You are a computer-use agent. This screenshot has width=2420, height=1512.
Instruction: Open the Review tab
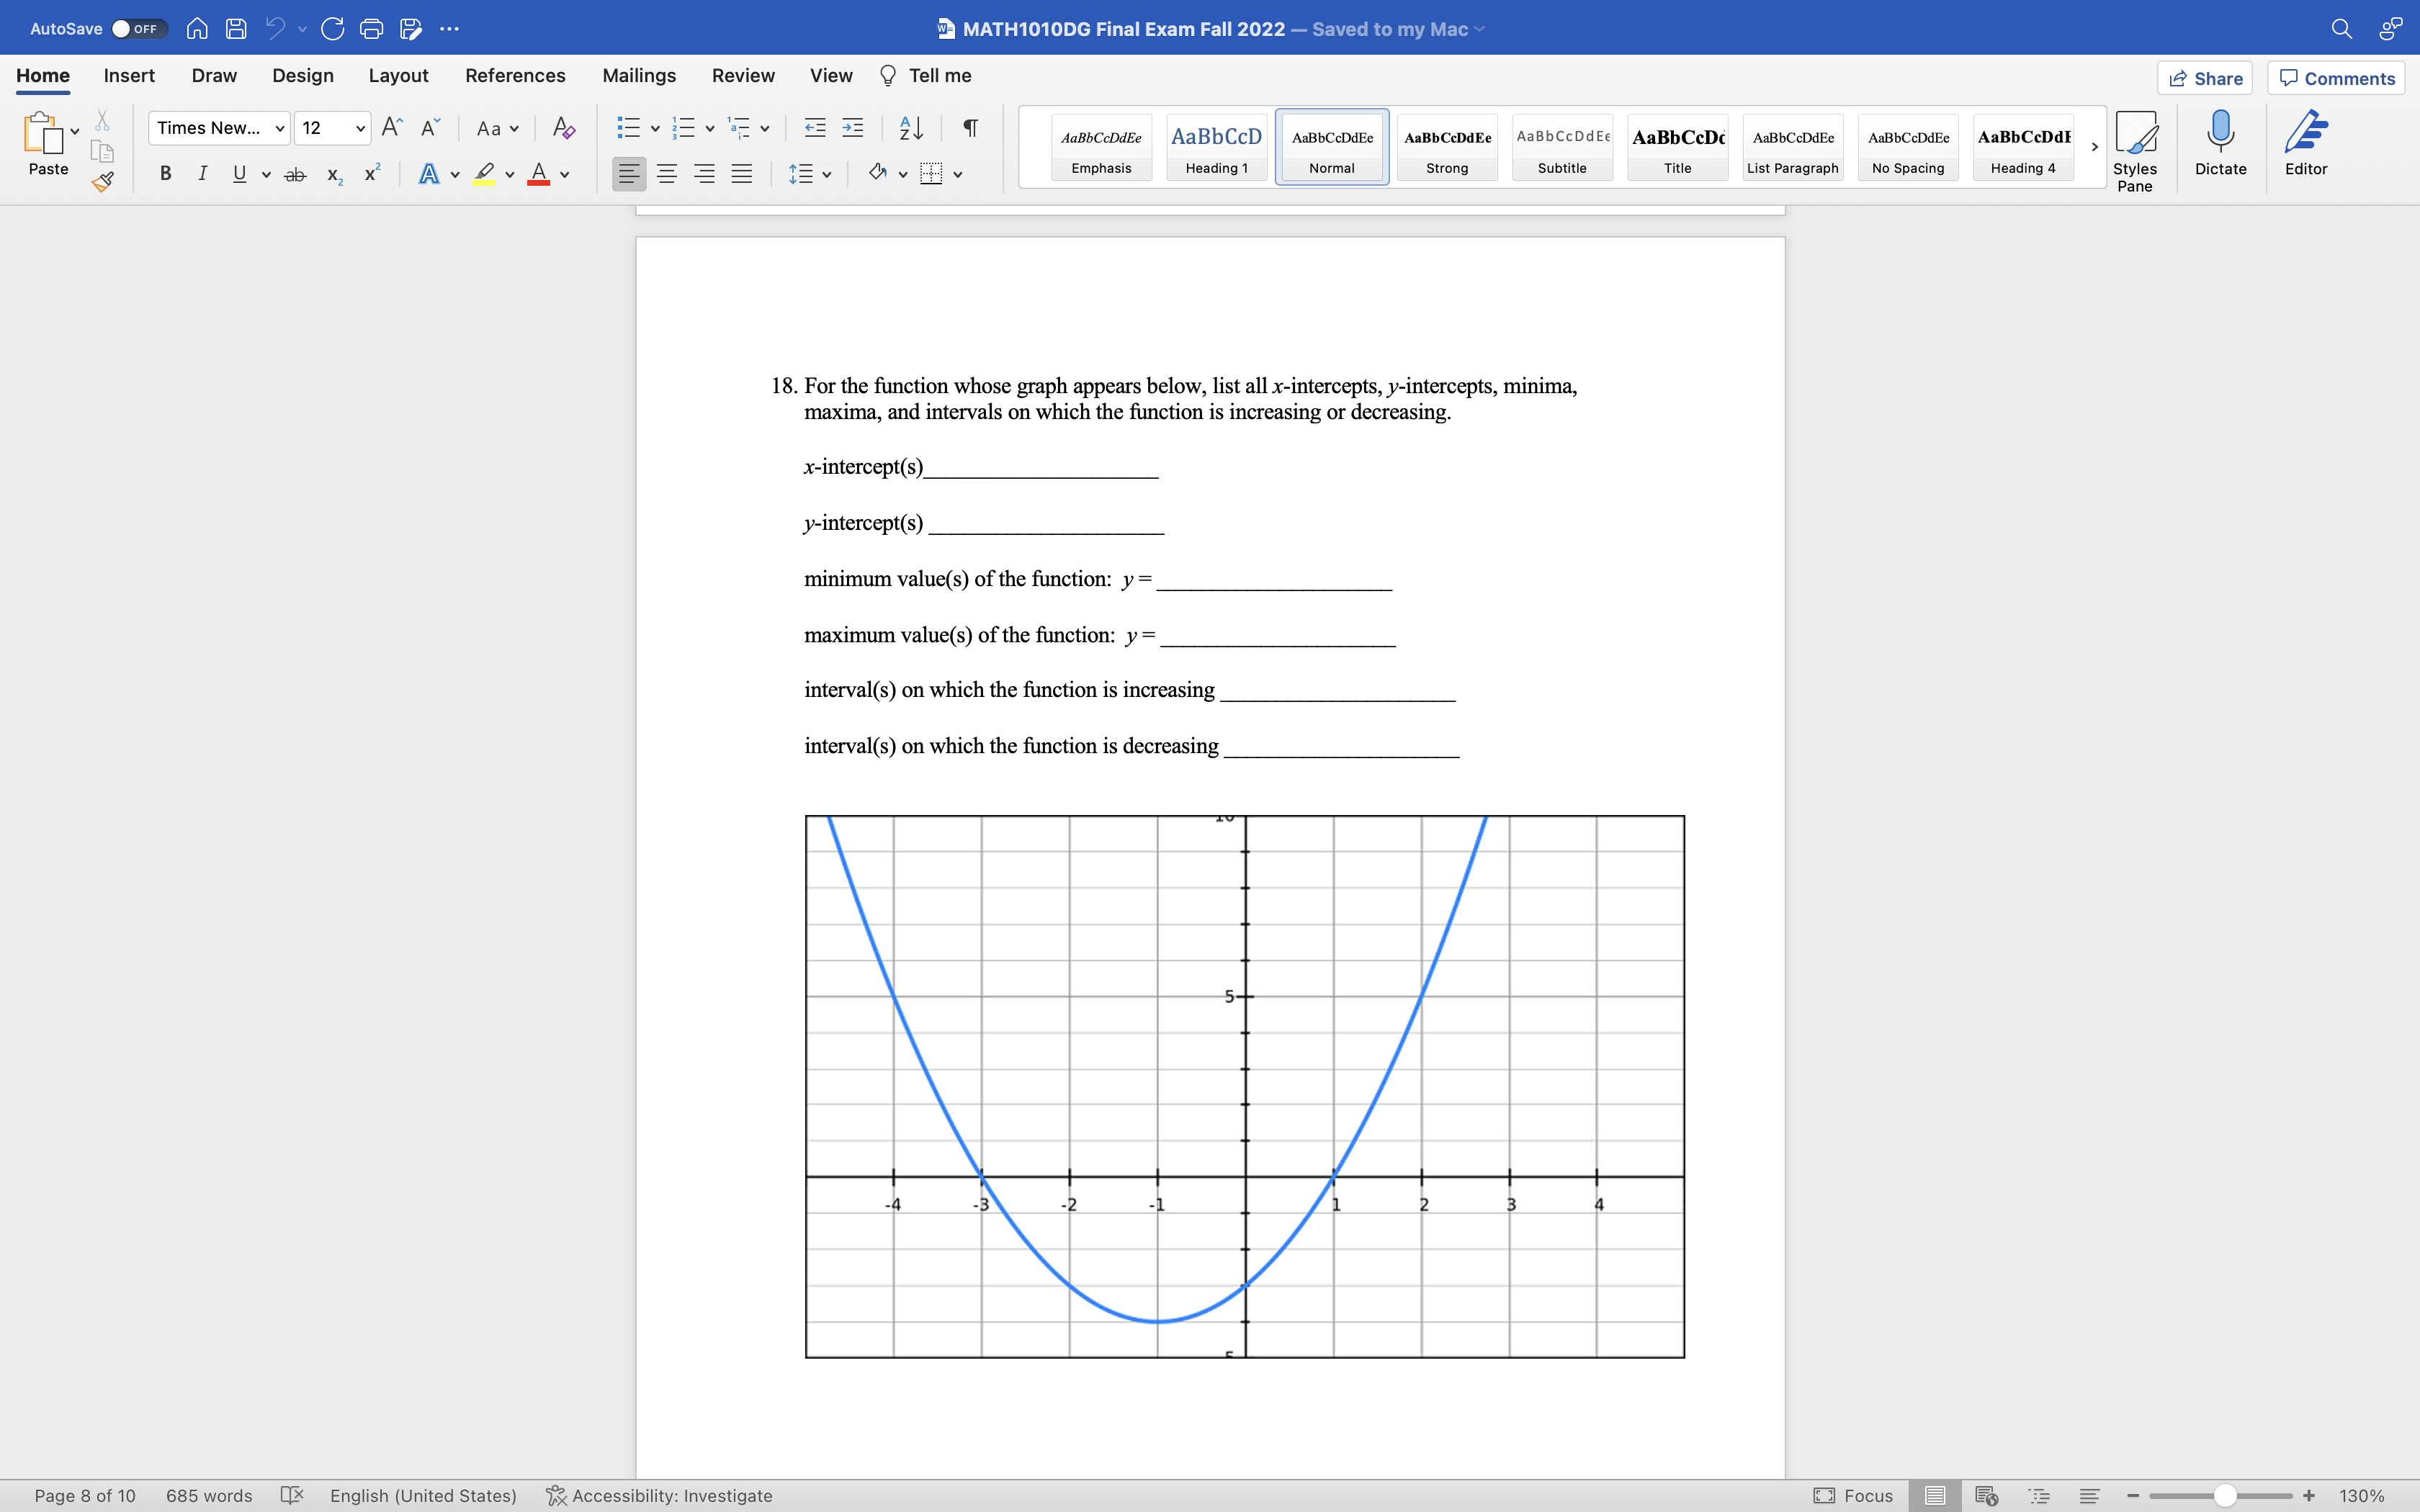743,75
